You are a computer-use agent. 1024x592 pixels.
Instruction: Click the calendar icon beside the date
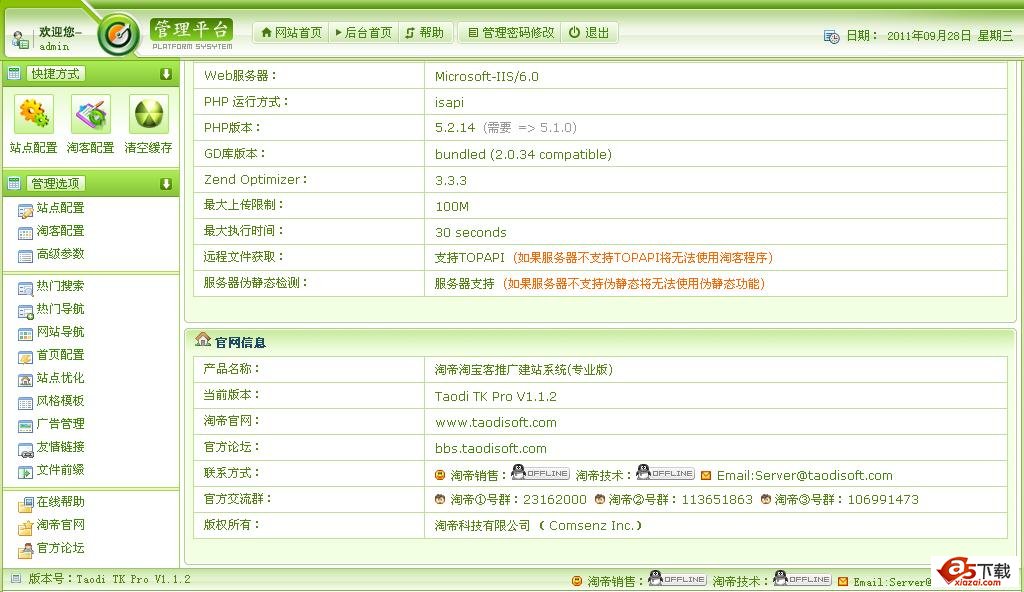[x=831, y=36]
